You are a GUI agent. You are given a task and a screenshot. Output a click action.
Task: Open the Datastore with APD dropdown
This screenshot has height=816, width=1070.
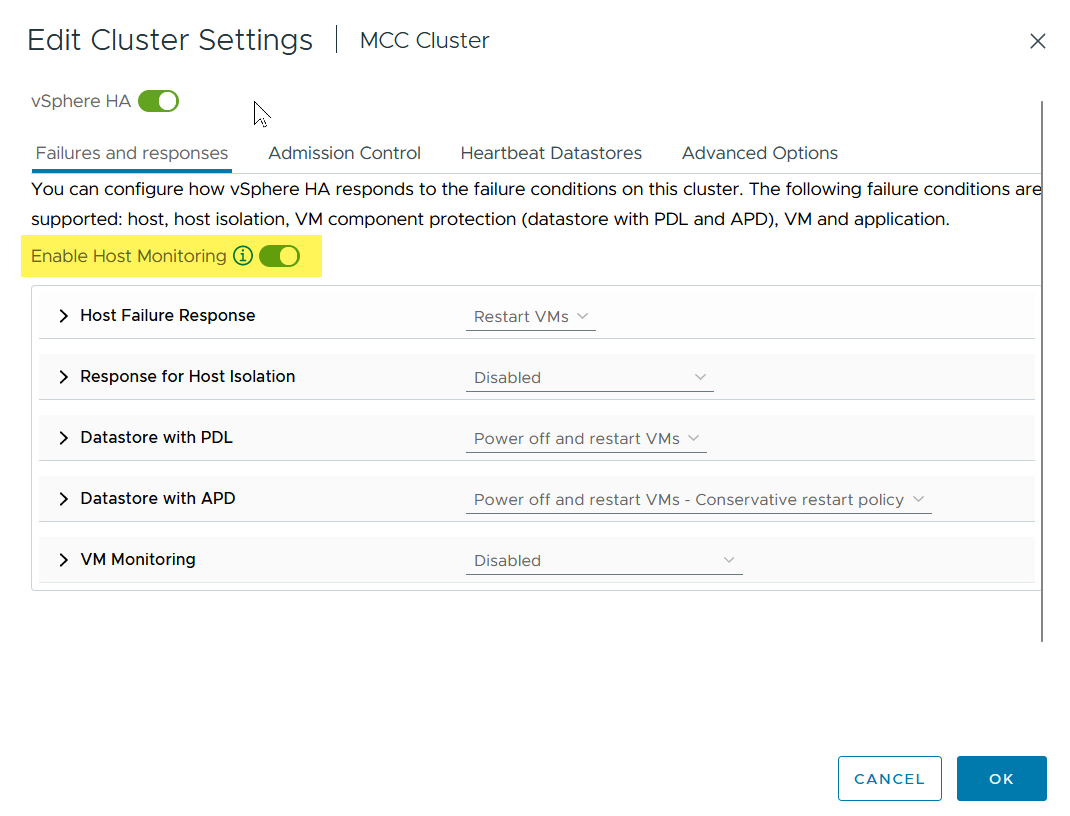[698, 500]
